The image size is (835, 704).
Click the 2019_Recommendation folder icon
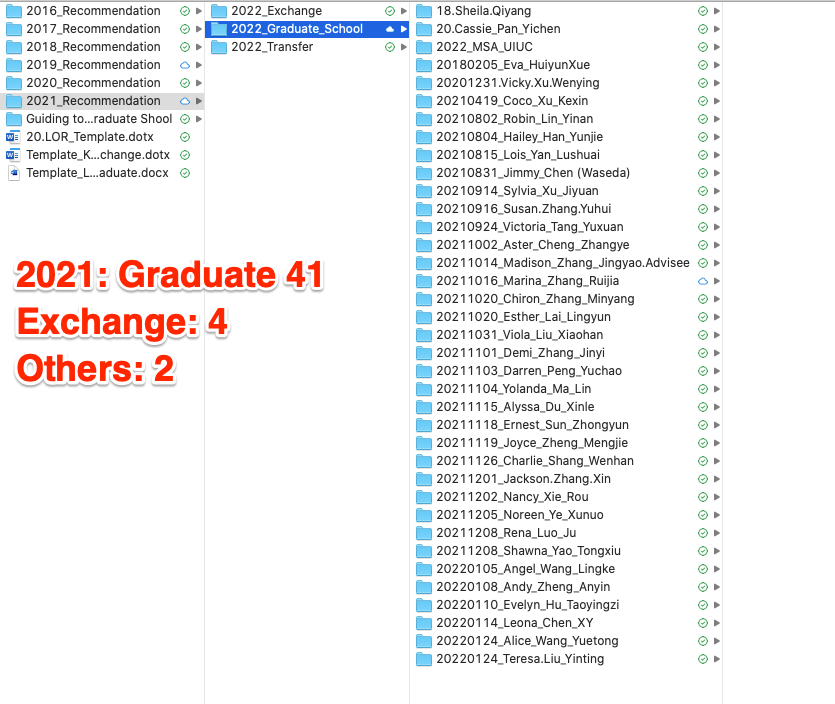(13, 65)
